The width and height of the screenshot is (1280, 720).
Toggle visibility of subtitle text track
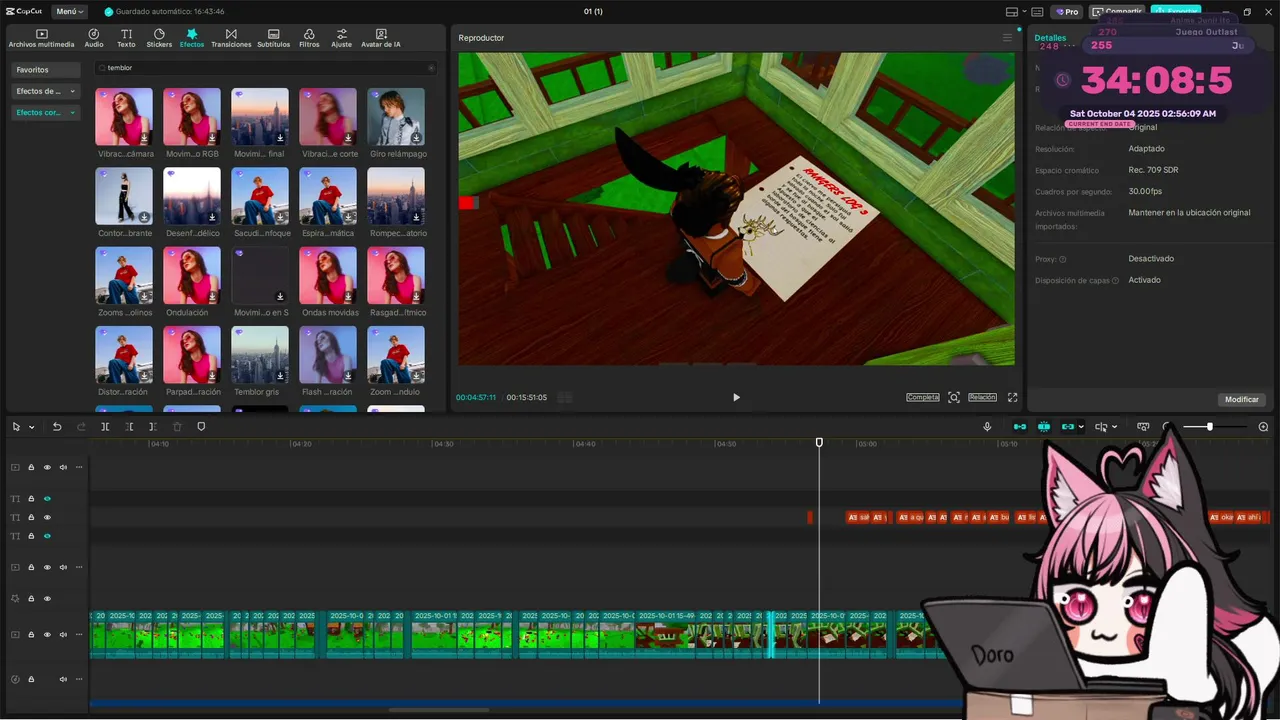coord(47,517)
